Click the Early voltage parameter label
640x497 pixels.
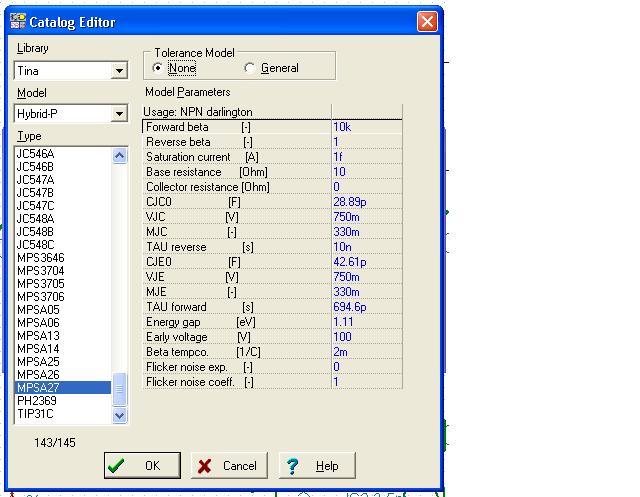pos(177,337)
